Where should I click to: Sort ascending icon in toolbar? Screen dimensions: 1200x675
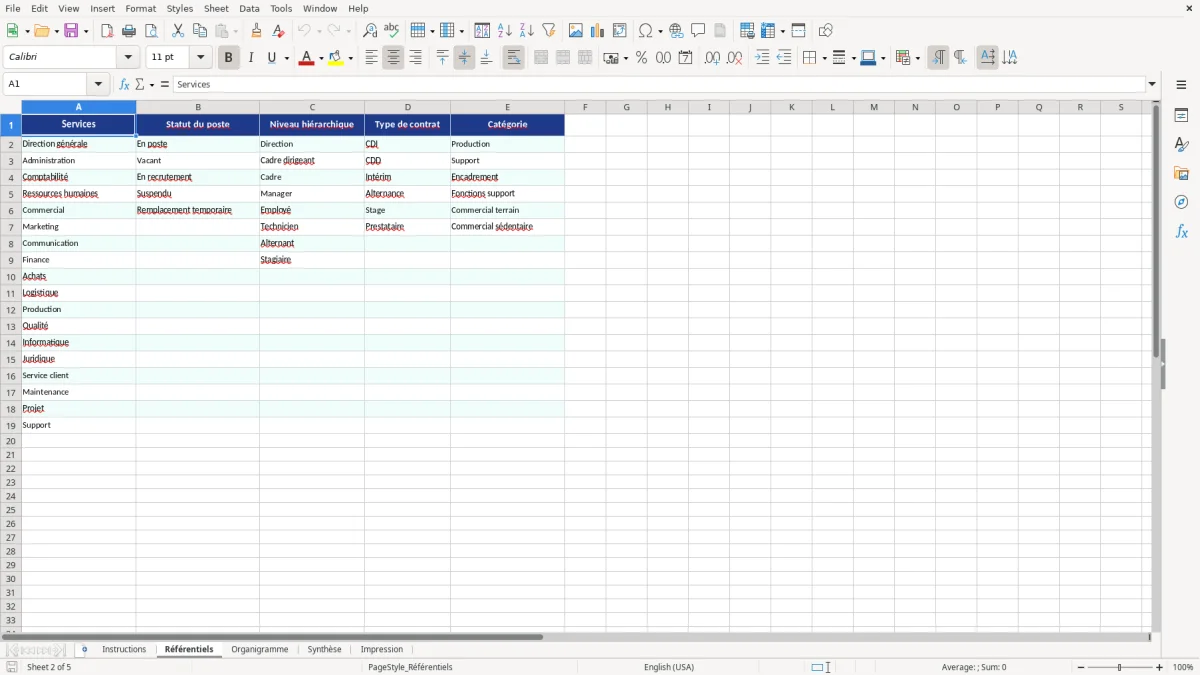(x=505, y=31)
